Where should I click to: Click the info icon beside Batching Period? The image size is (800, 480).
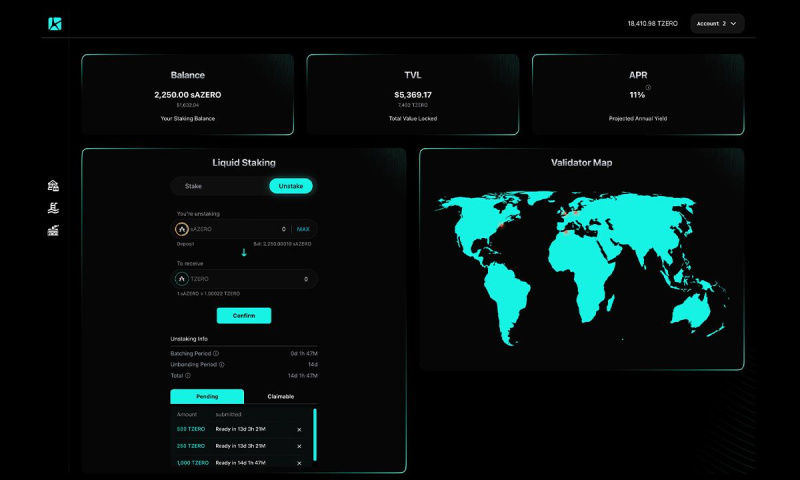pyautogui.click(x=216, y=353)
